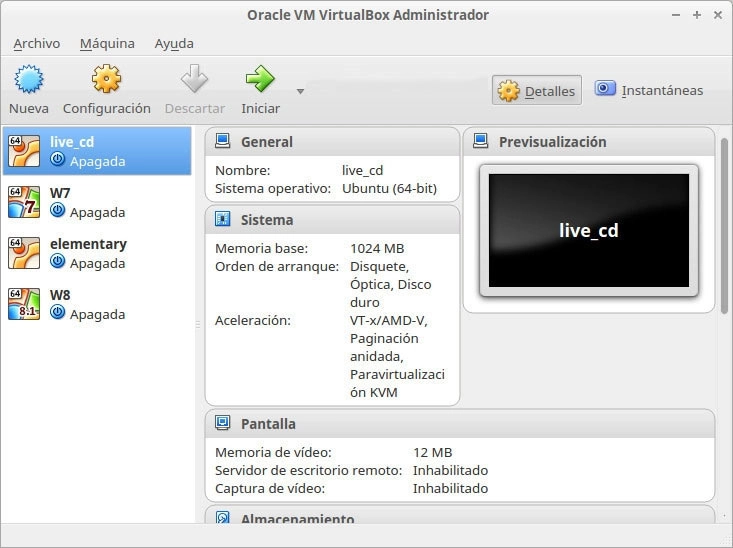
Task: Click the Pantalla section display icon
Action: (x=223, y=423)
